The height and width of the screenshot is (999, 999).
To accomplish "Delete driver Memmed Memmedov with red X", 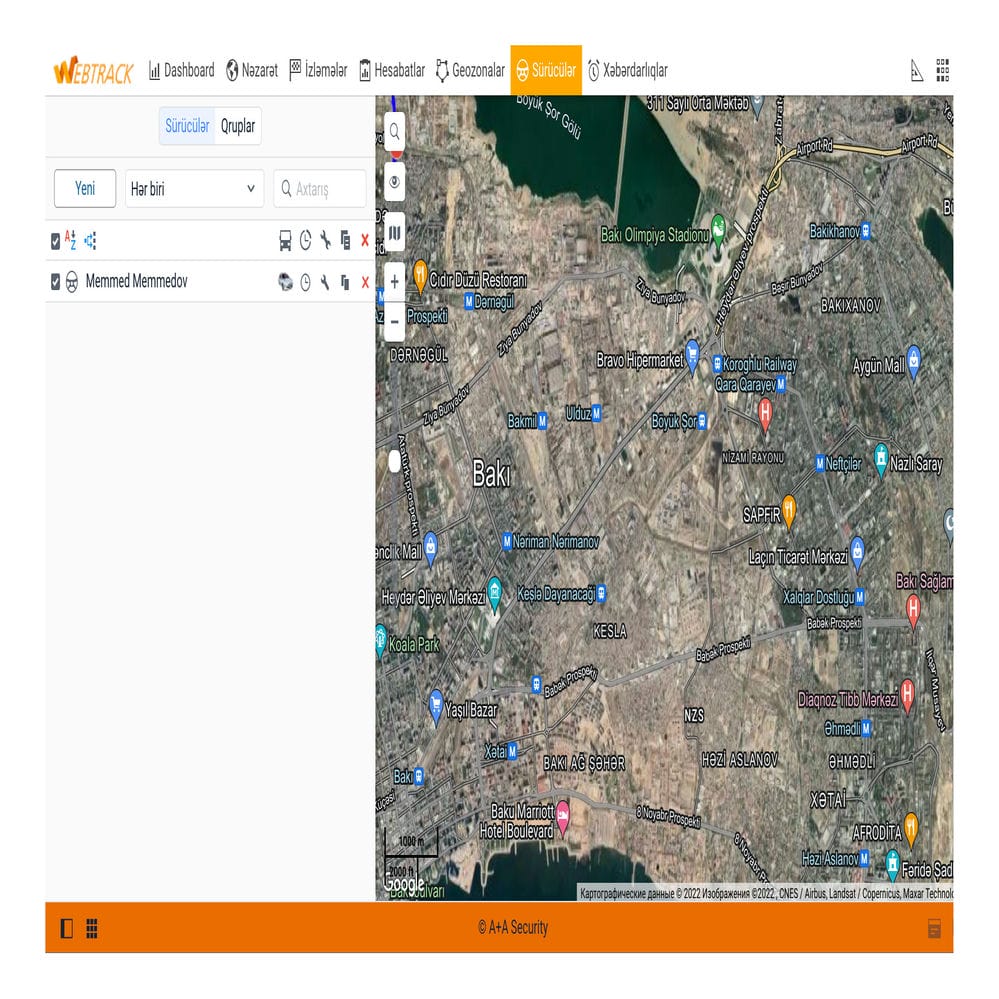I will pos(364,283).
